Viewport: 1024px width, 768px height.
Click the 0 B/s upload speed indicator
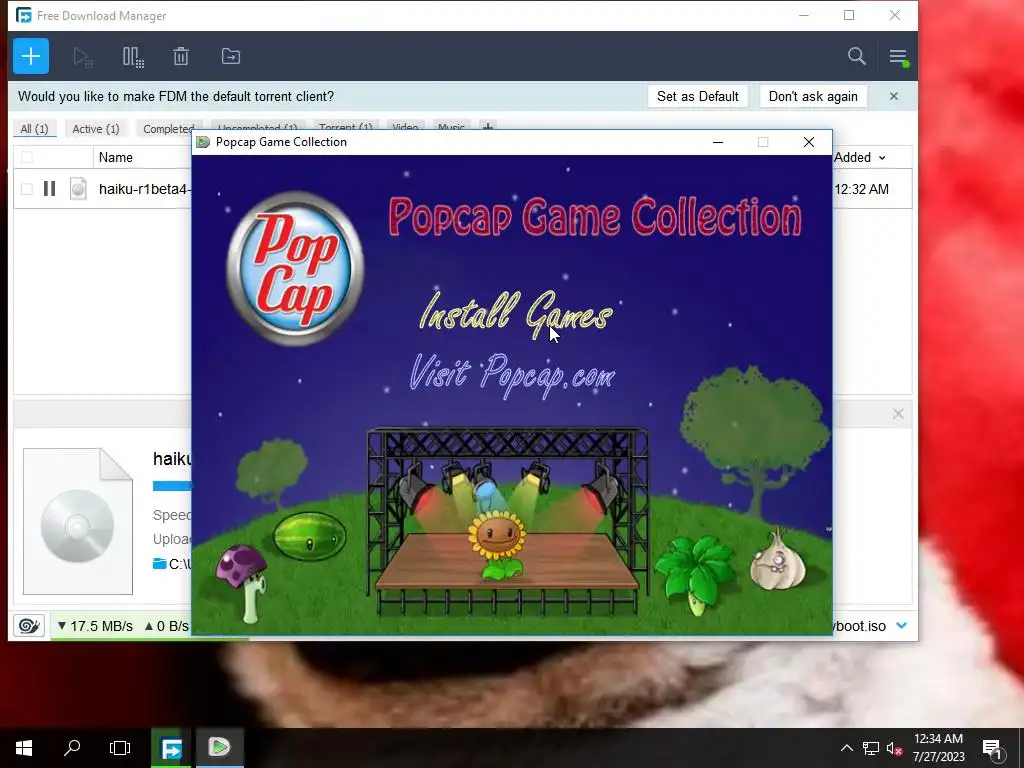[166, 626]
